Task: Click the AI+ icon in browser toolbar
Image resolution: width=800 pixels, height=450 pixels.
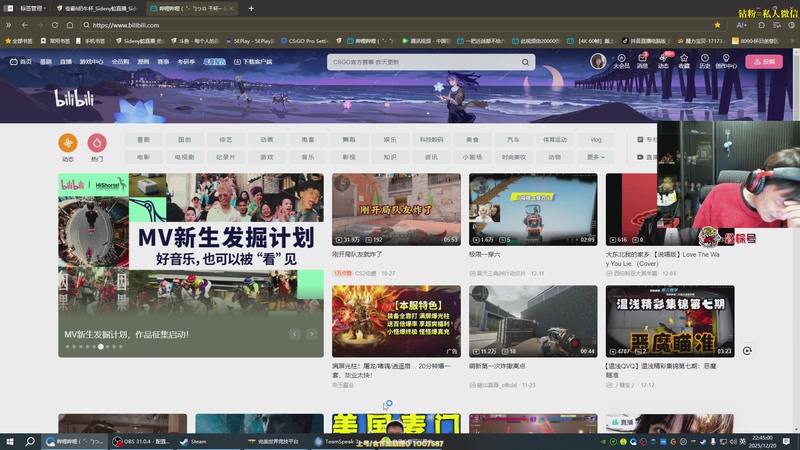Action: tap(741, 25)
